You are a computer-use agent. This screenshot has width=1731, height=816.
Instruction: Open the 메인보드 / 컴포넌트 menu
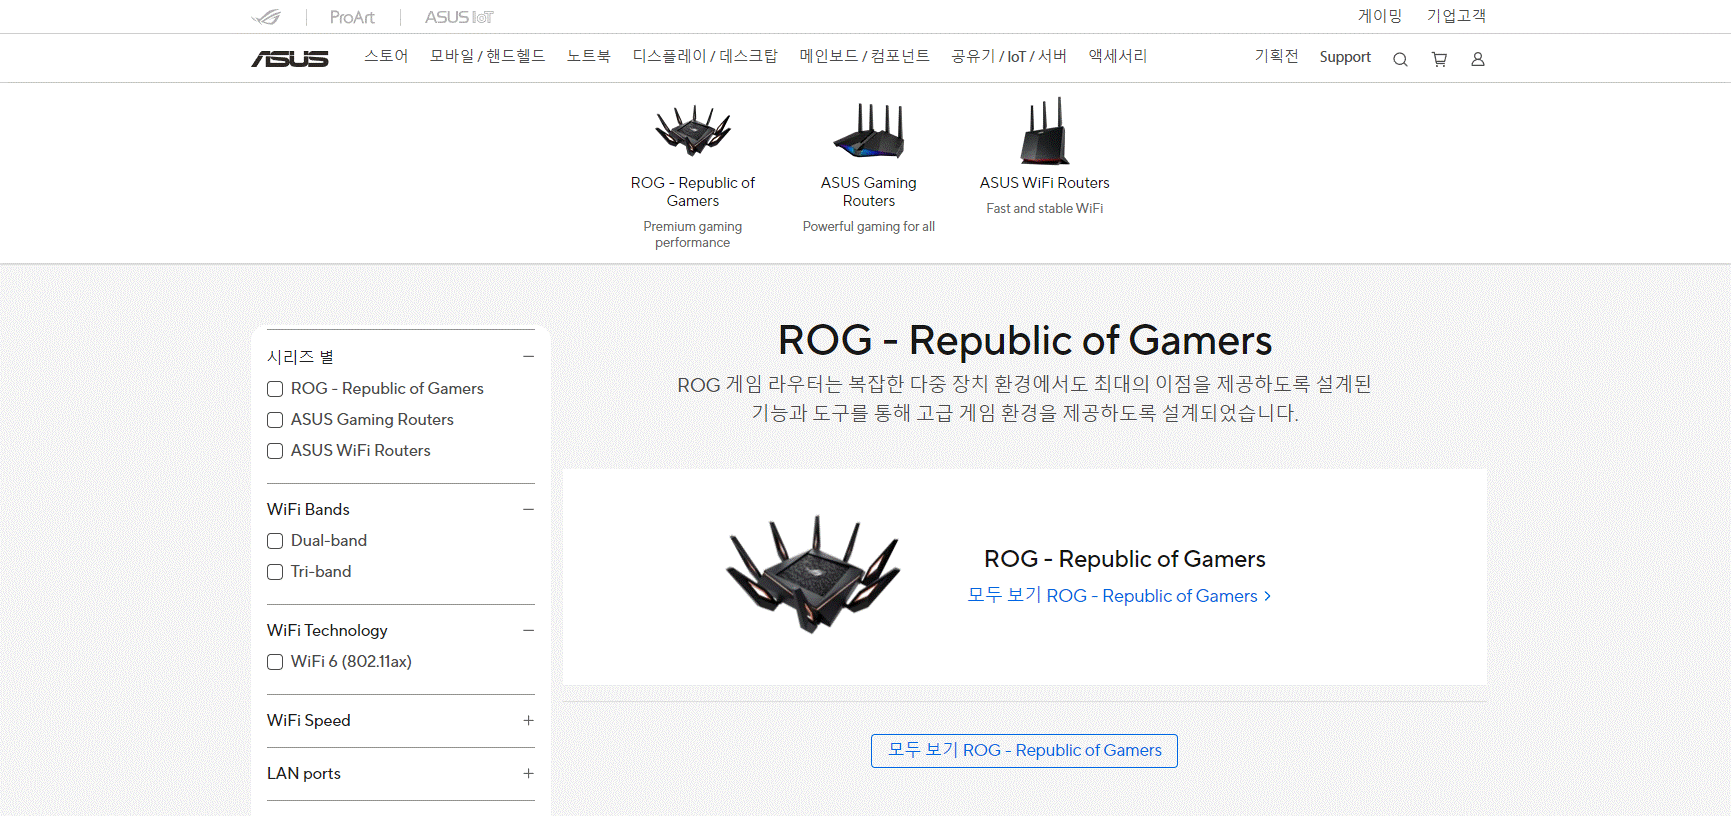pos(864,56)
